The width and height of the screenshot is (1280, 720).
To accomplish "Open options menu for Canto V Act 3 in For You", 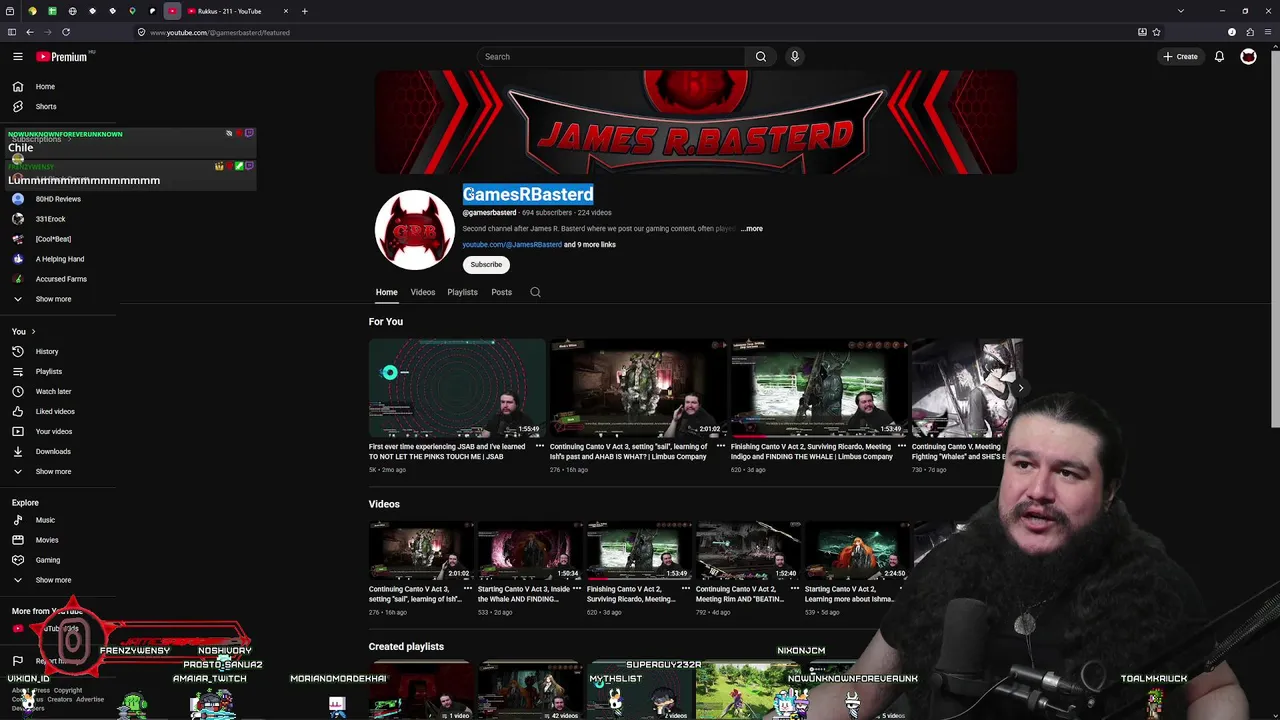I will click(x=721, y=447).
